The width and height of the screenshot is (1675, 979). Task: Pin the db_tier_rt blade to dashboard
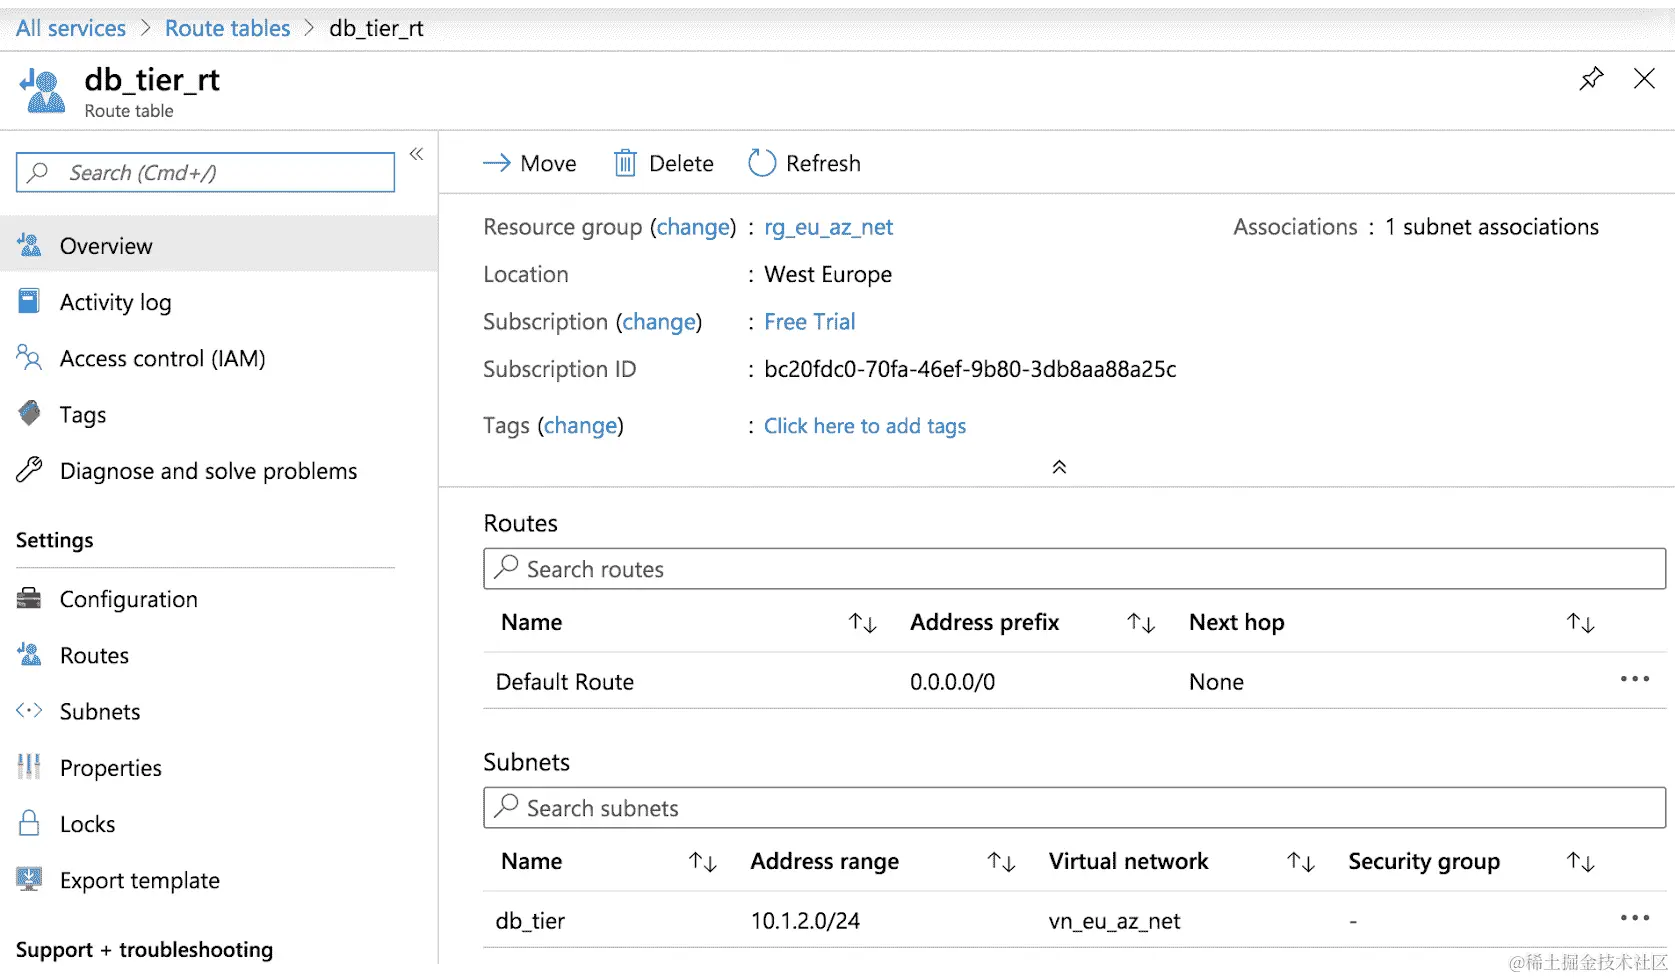tap(1591, 78)
